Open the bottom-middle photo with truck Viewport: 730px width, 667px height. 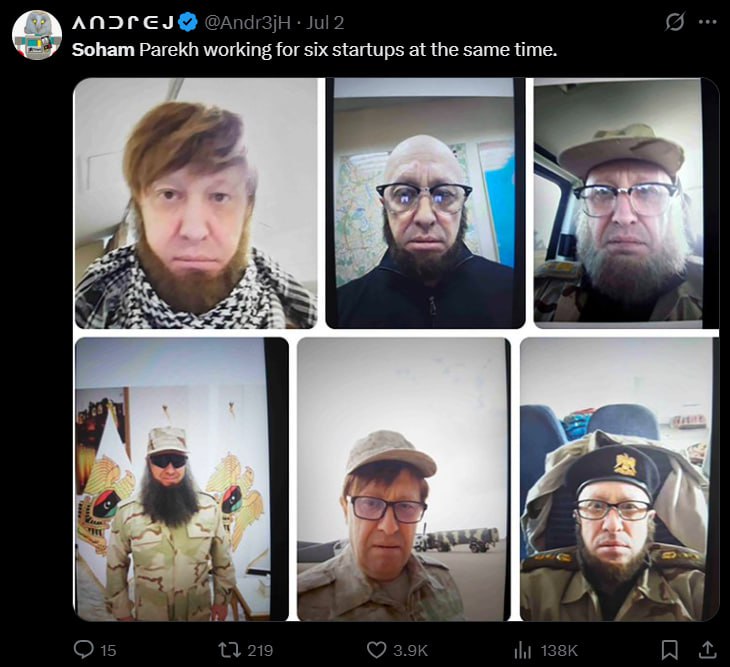tap(404, 479)
